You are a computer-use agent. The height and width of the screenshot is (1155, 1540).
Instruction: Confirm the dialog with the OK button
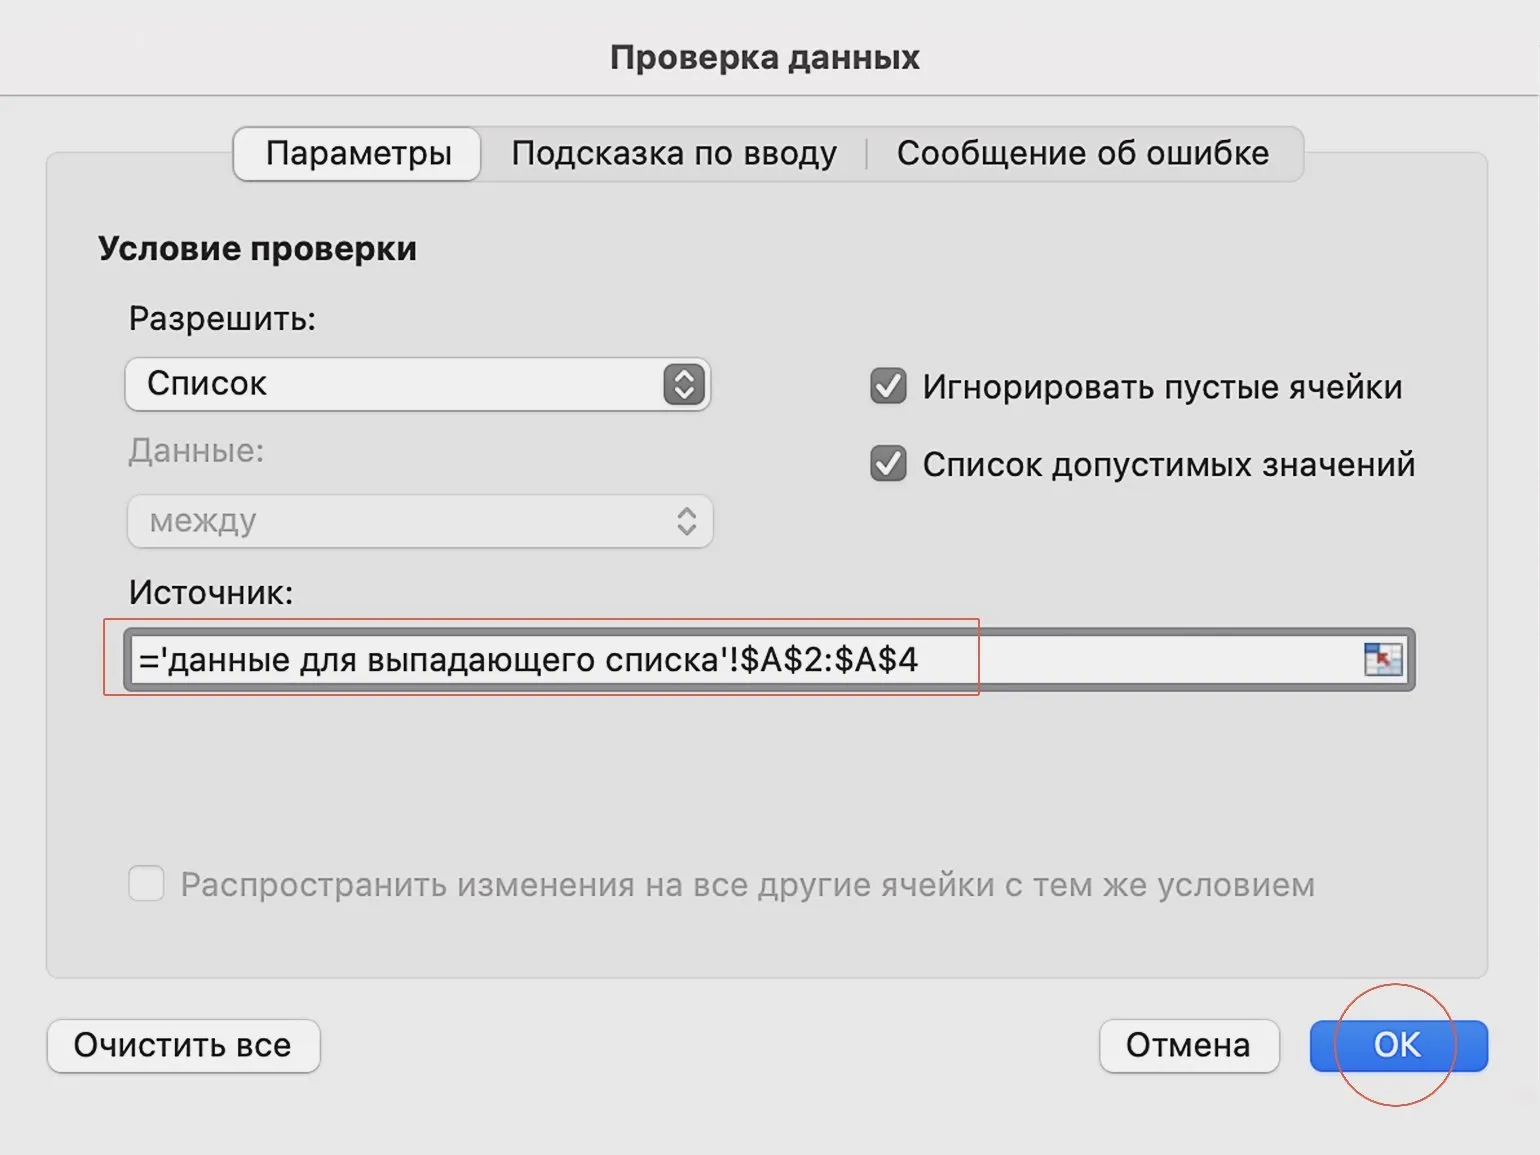(x=1397, y=1045)
